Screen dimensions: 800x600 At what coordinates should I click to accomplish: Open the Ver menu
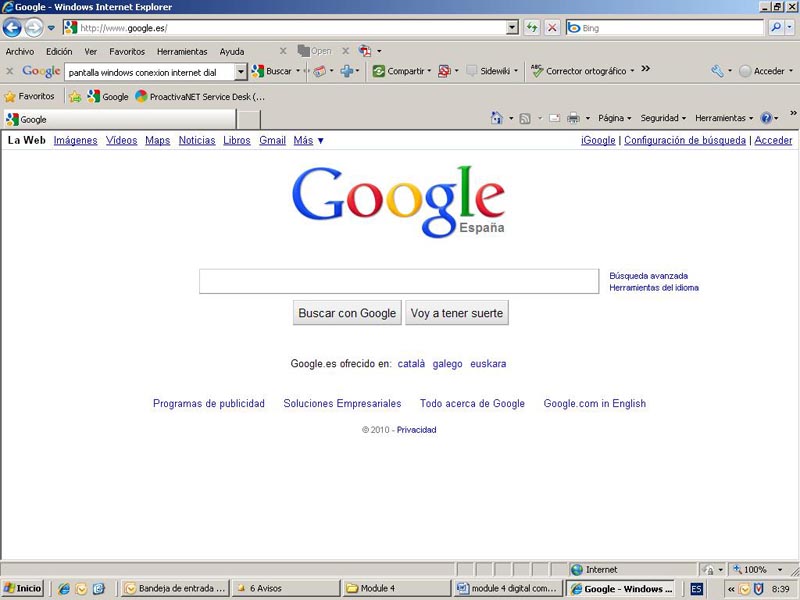91,52
